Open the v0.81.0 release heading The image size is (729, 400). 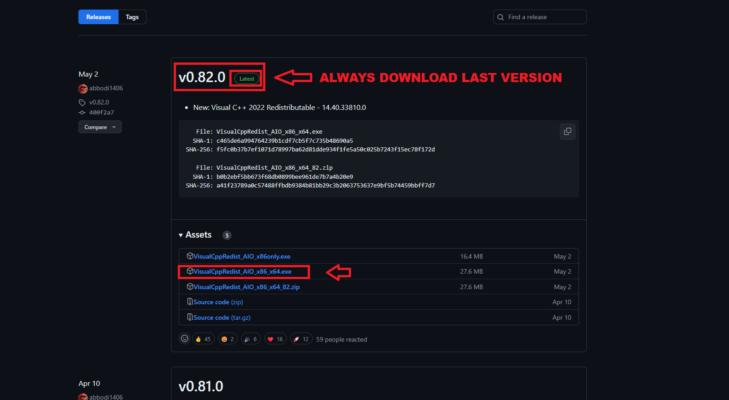tap(200, 386)
